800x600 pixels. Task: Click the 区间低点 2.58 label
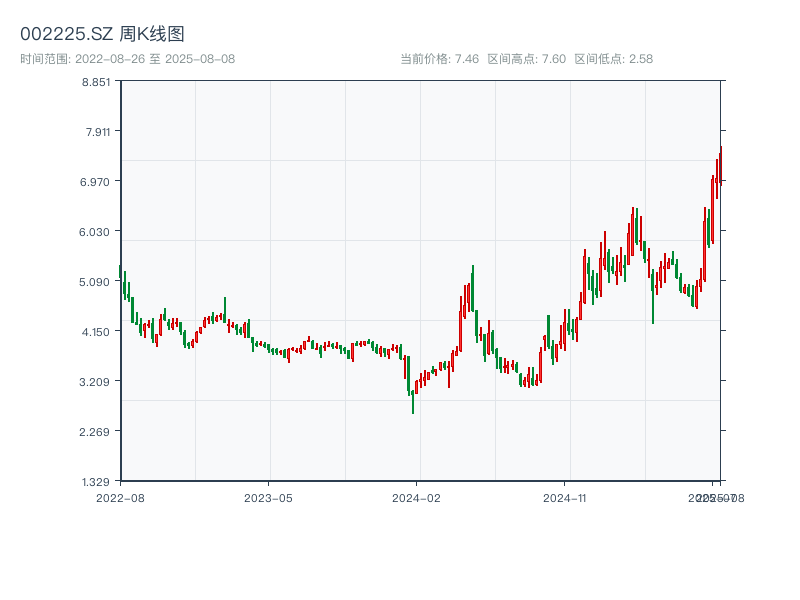click(613, 59)
